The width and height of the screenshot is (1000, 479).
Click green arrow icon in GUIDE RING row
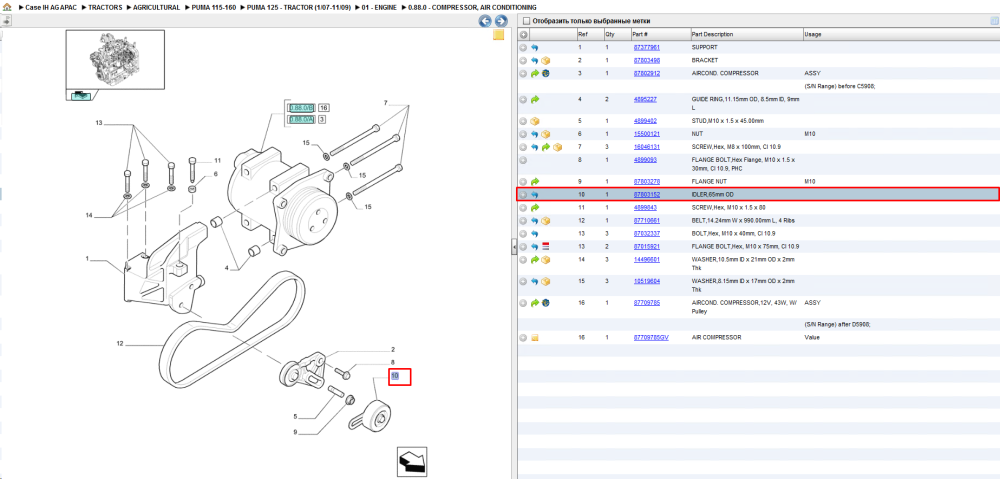[x=534, y=99]
